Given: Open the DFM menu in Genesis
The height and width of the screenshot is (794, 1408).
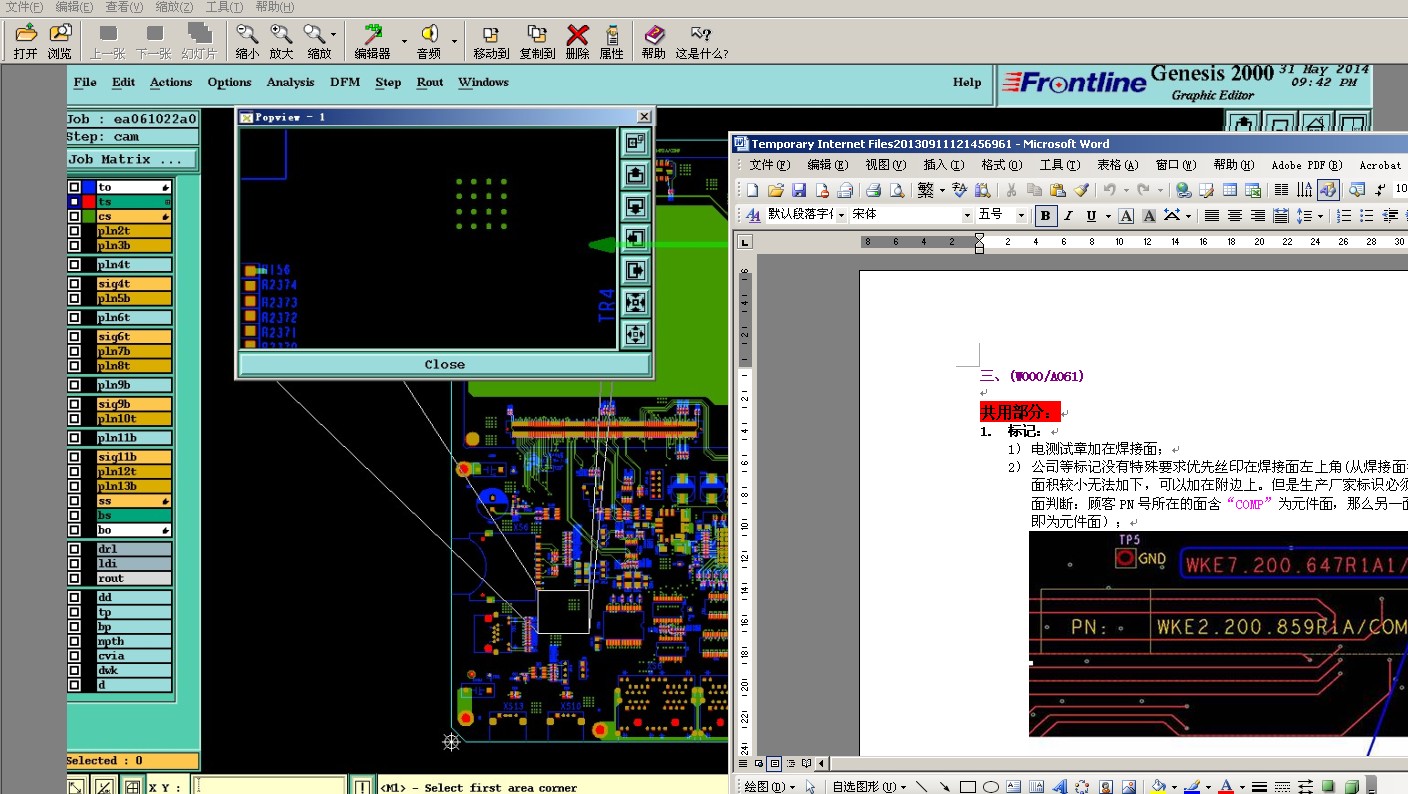Looking at the screenshot, I should pyautogui.click(x=344, y=82).
